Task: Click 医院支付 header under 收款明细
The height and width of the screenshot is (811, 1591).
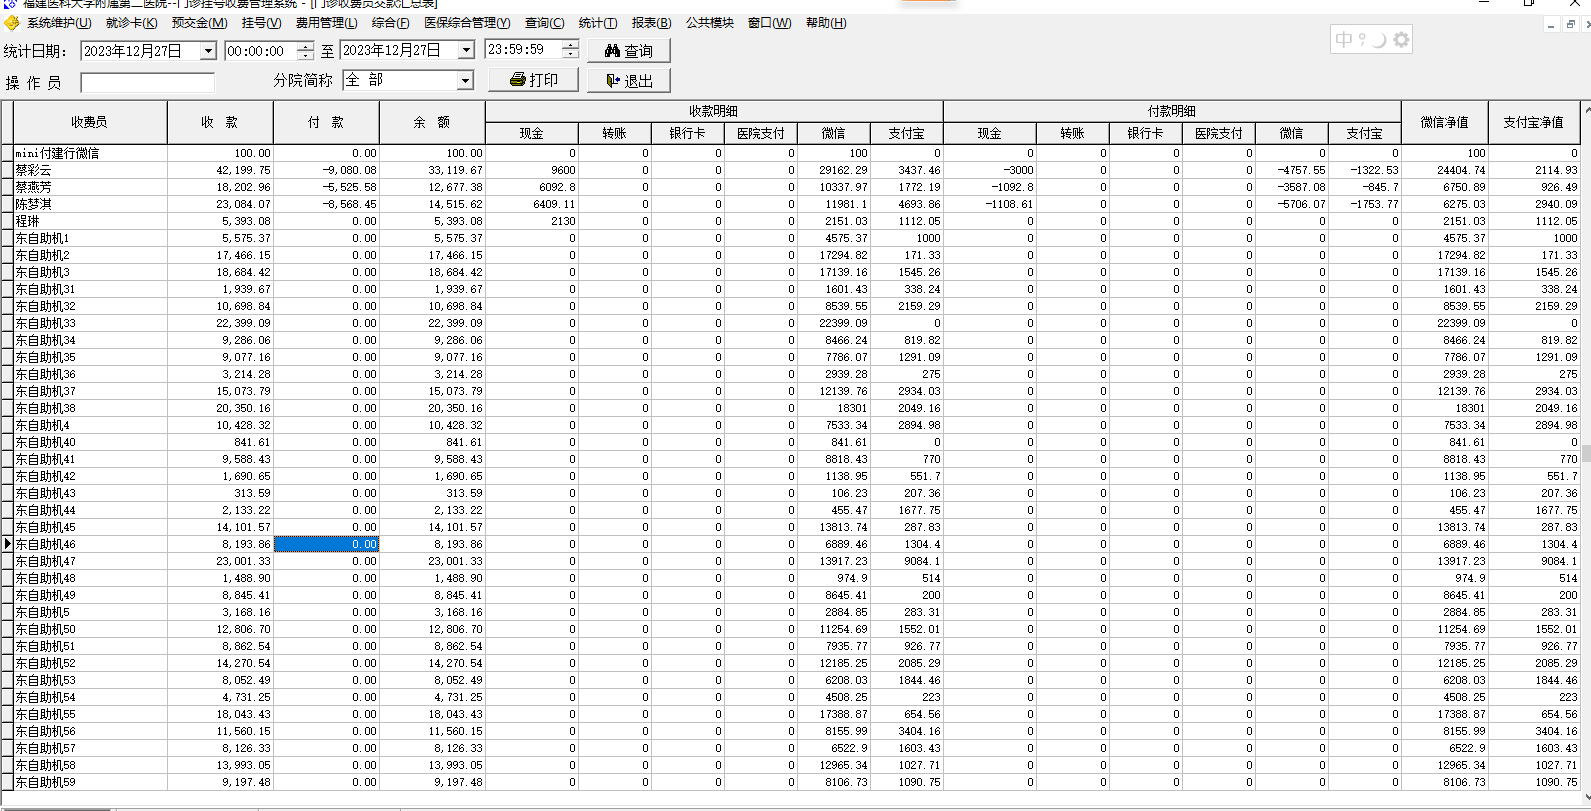Action: [x=761, y=133]
